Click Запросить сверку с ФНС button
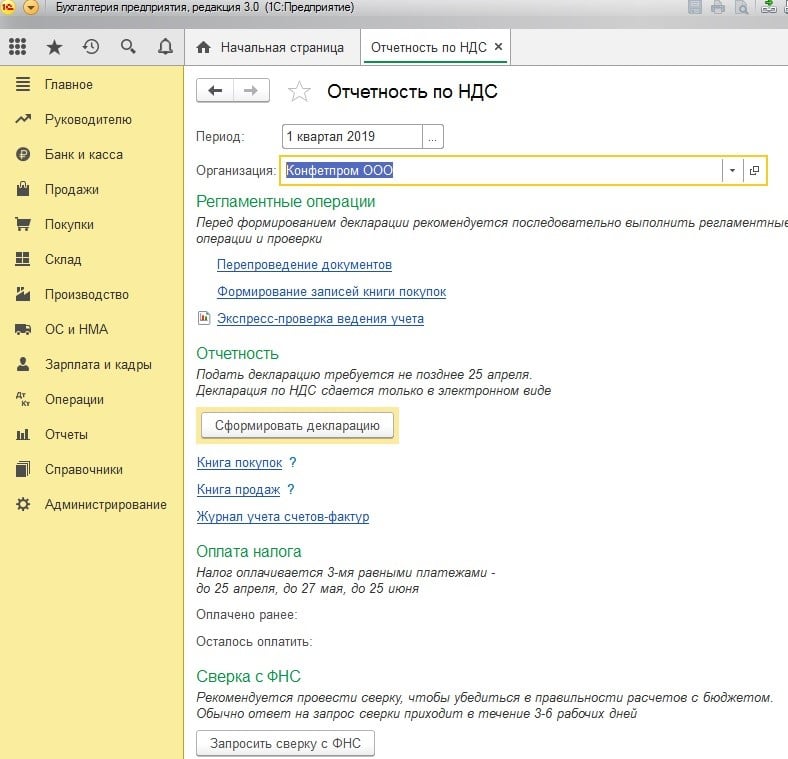This screenshot has height=759, width=788. (285, 744)
